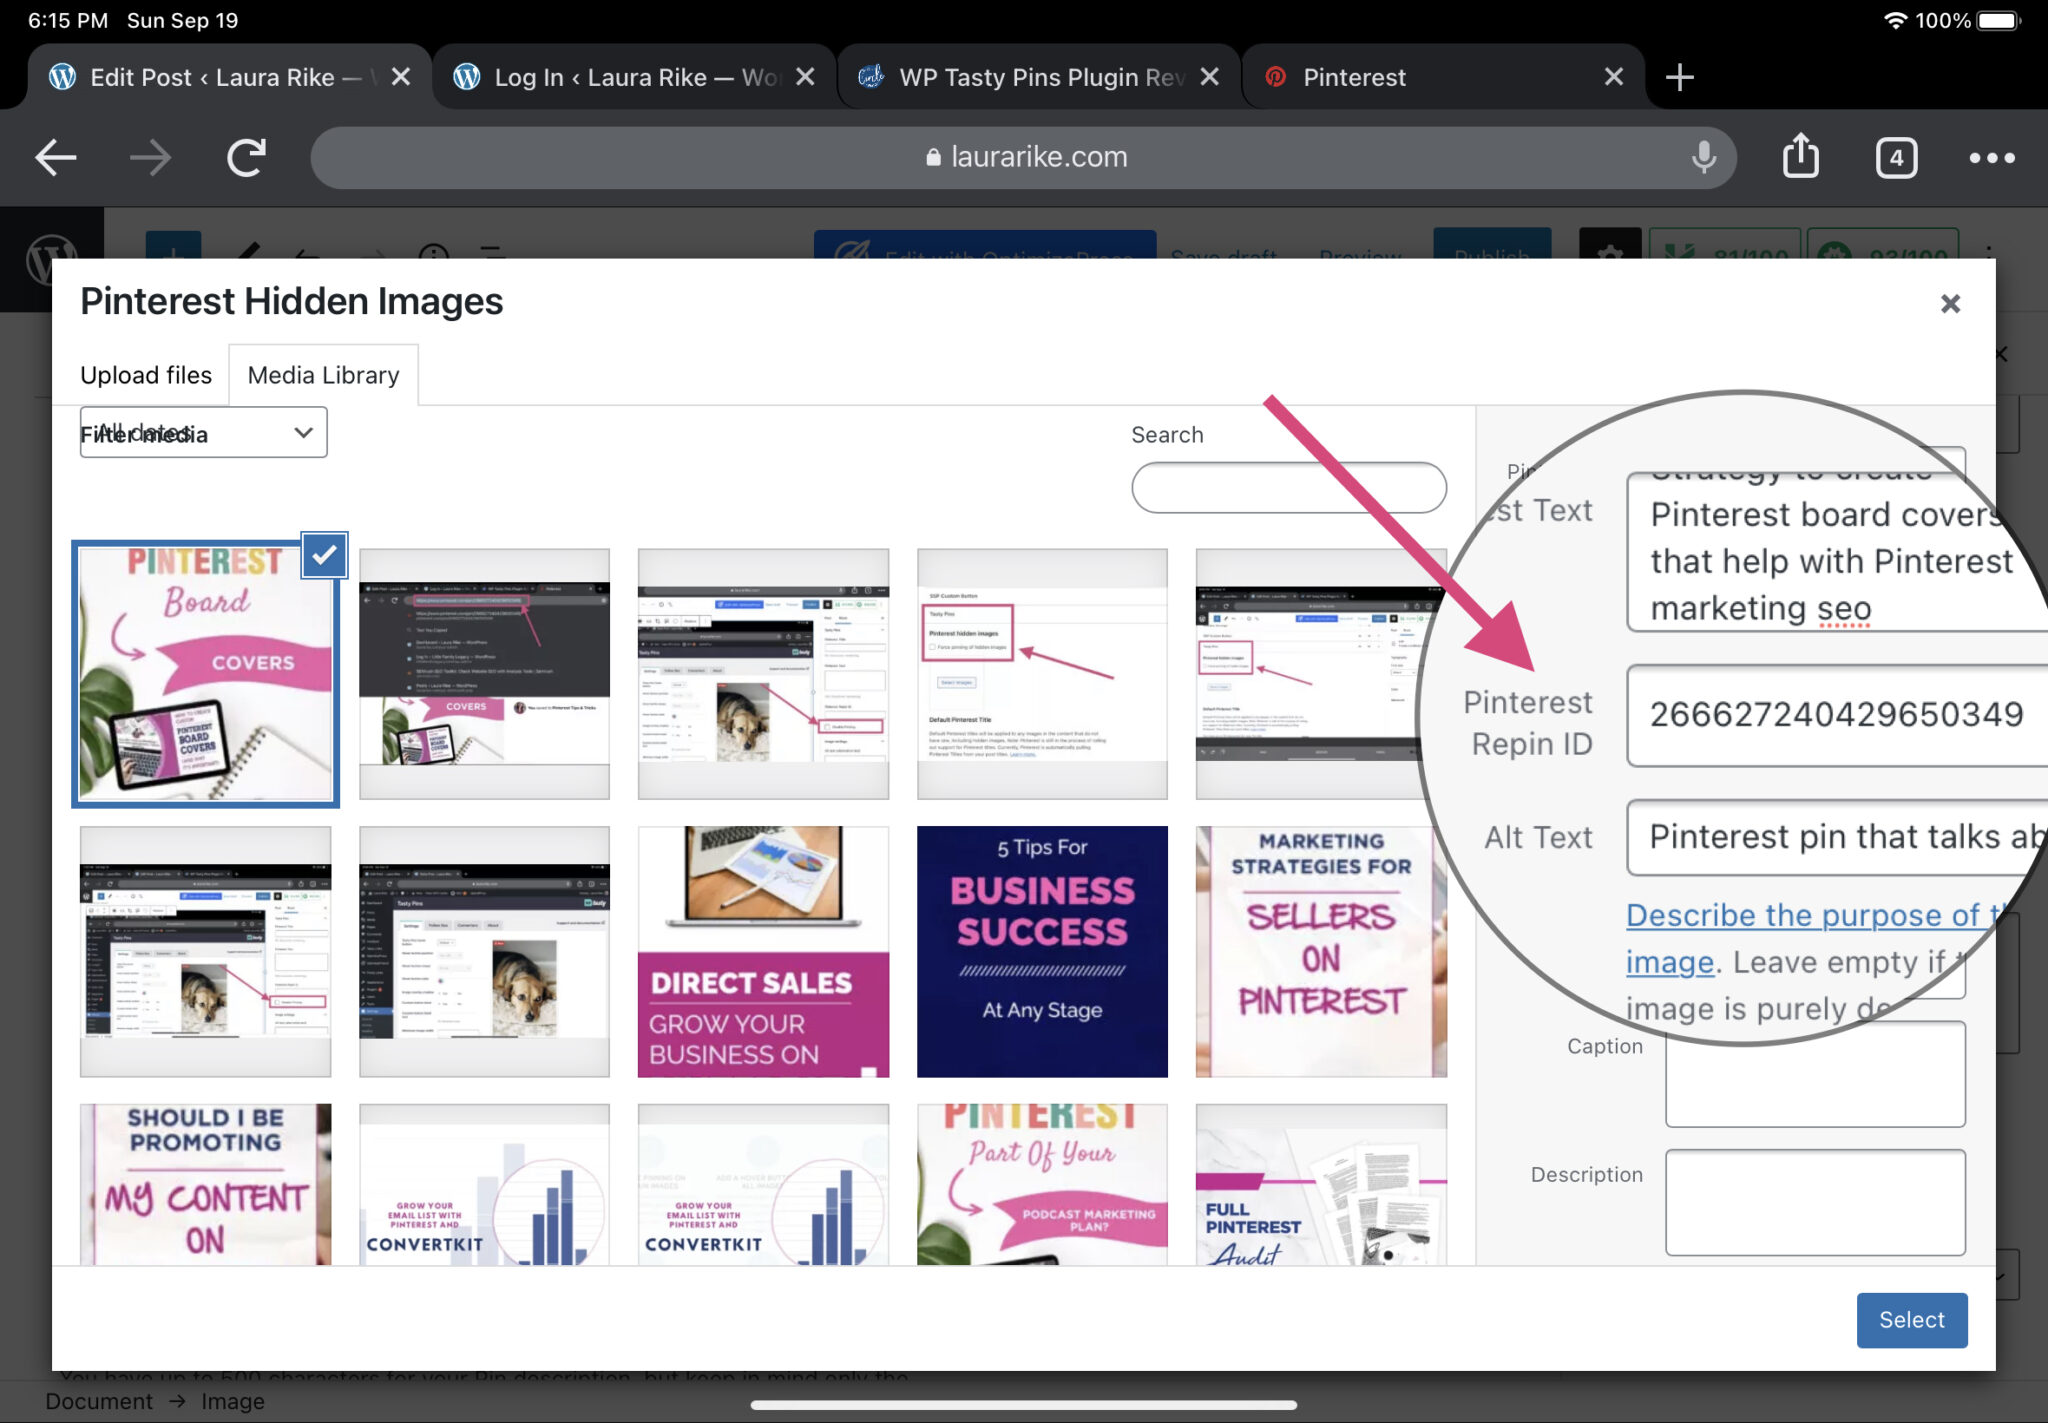
Task: Open the browser three-dots menu
Action: click(x=1991, y=157)
